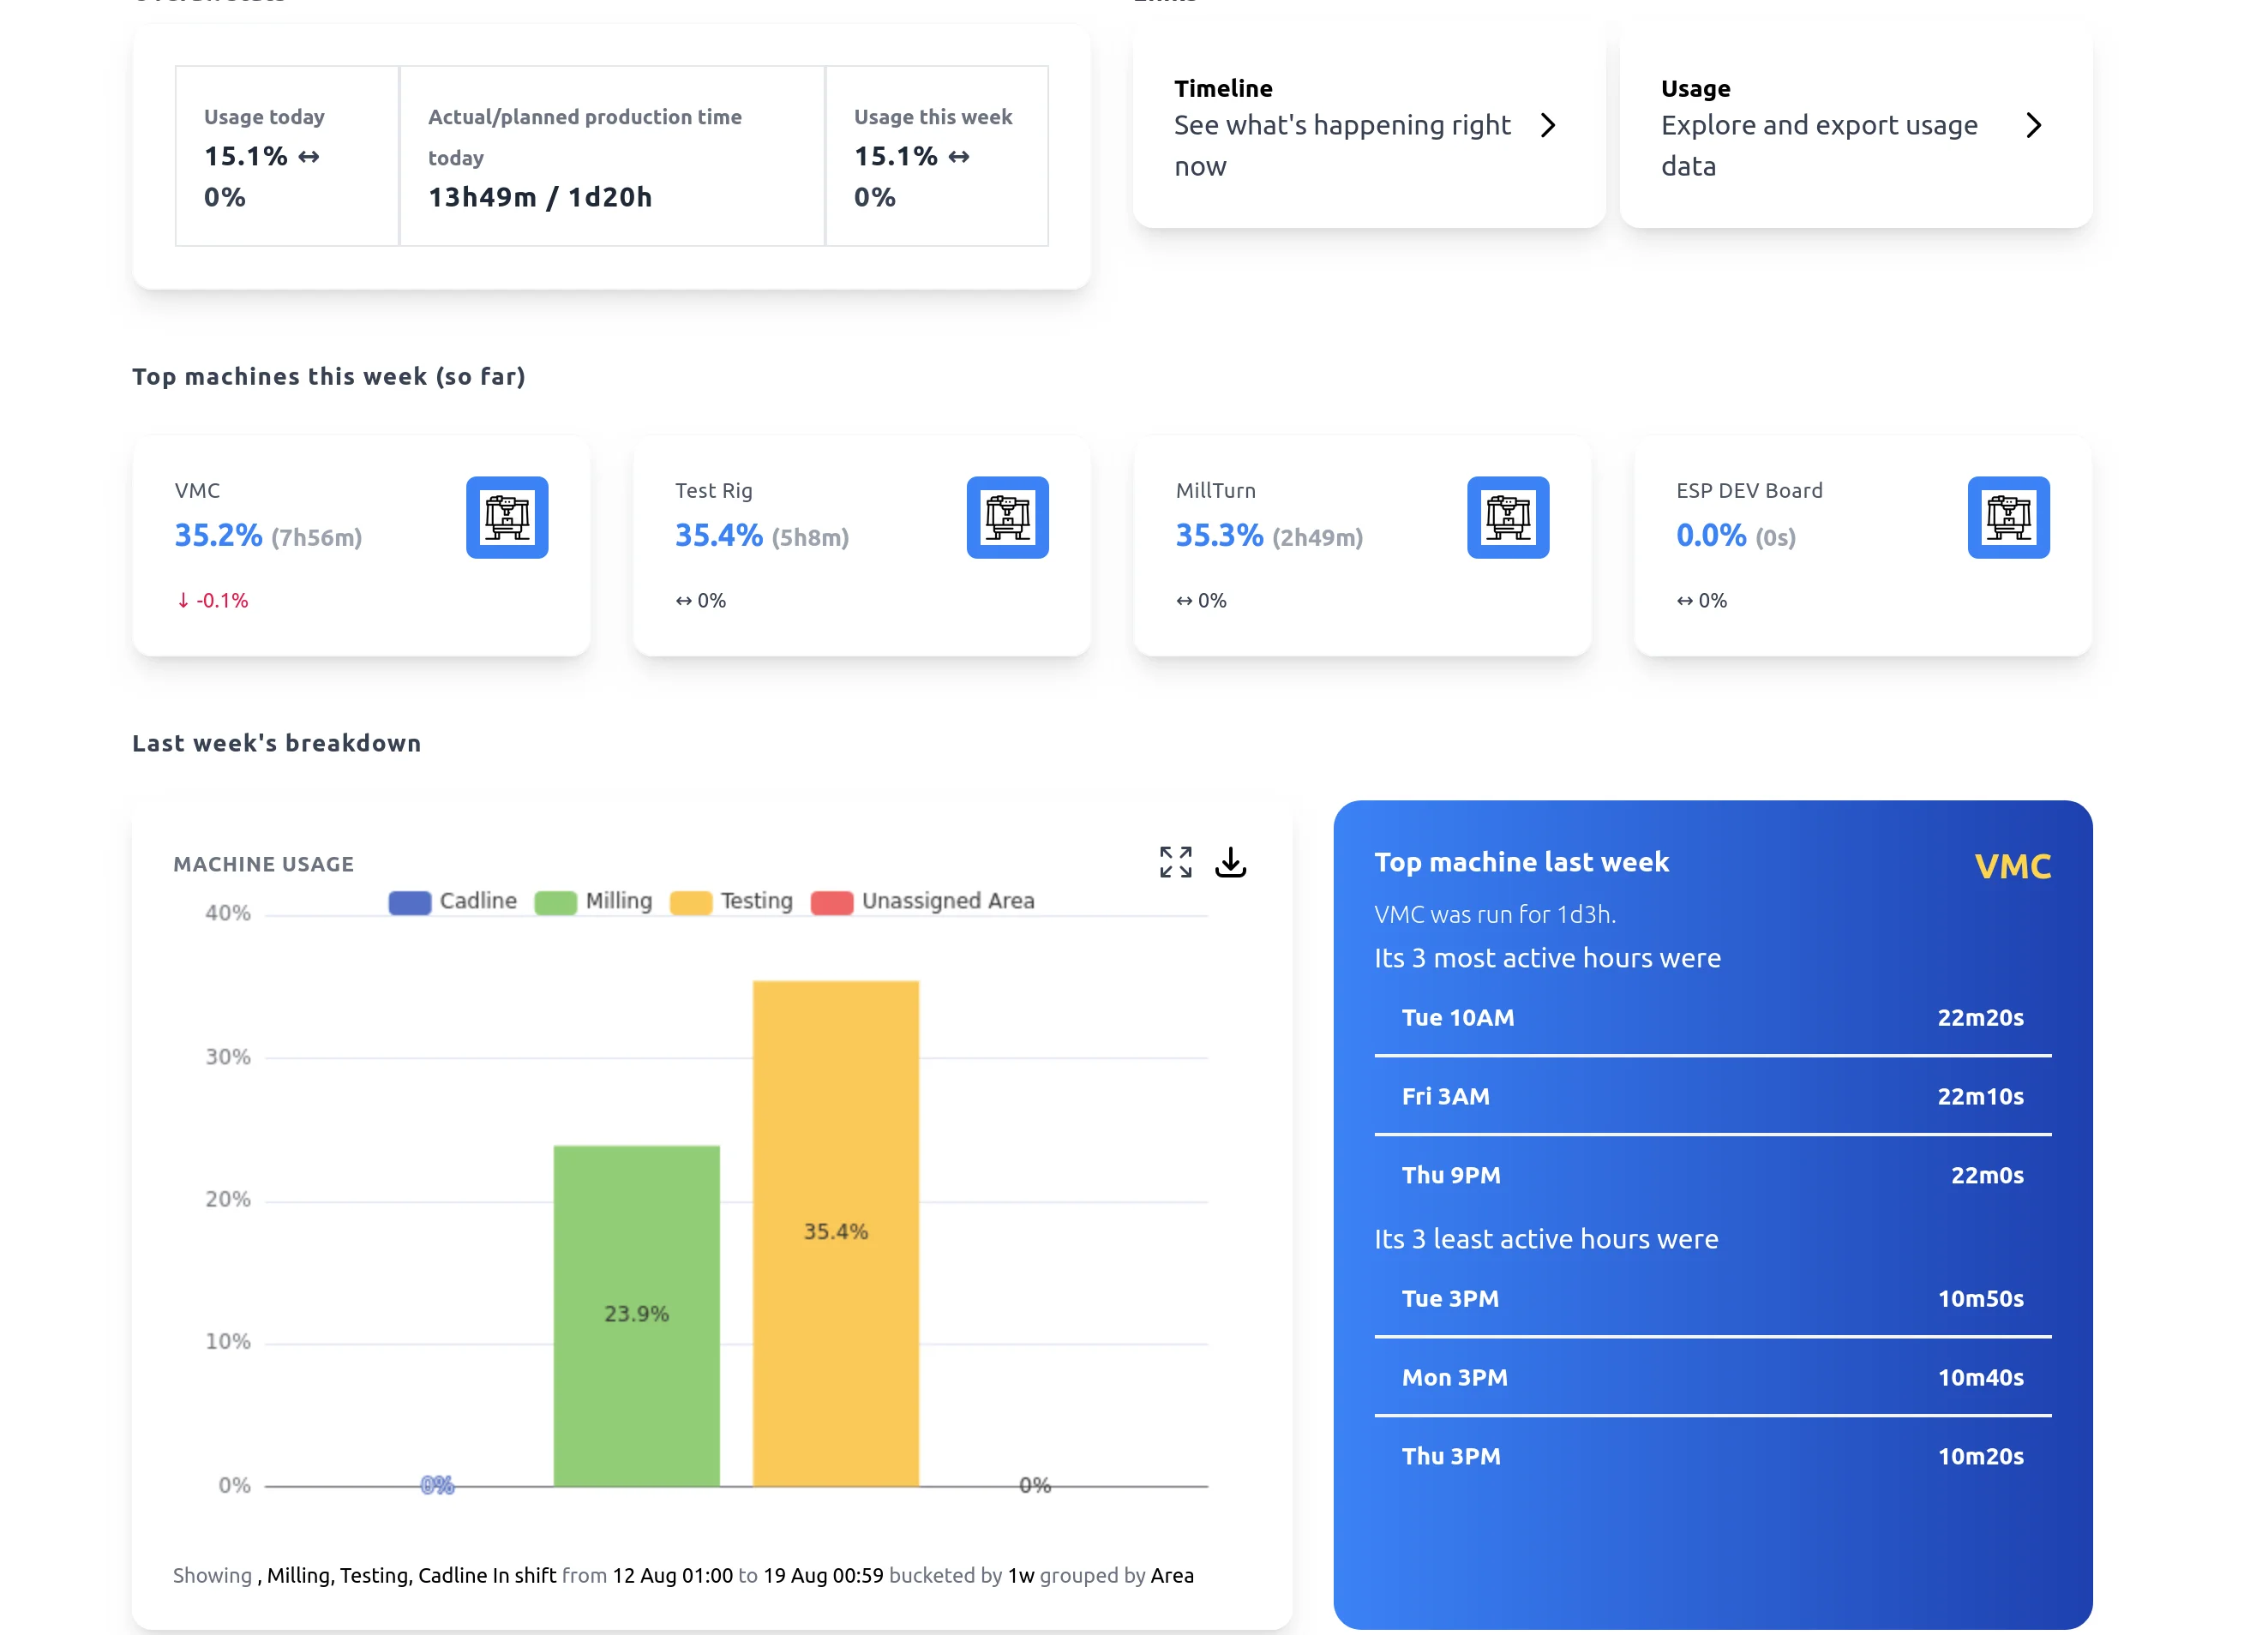The width and height of the screenshot is (2268, 1635).
Task: Open Timeline via its chevron arrow
Action: point(1548,125)
